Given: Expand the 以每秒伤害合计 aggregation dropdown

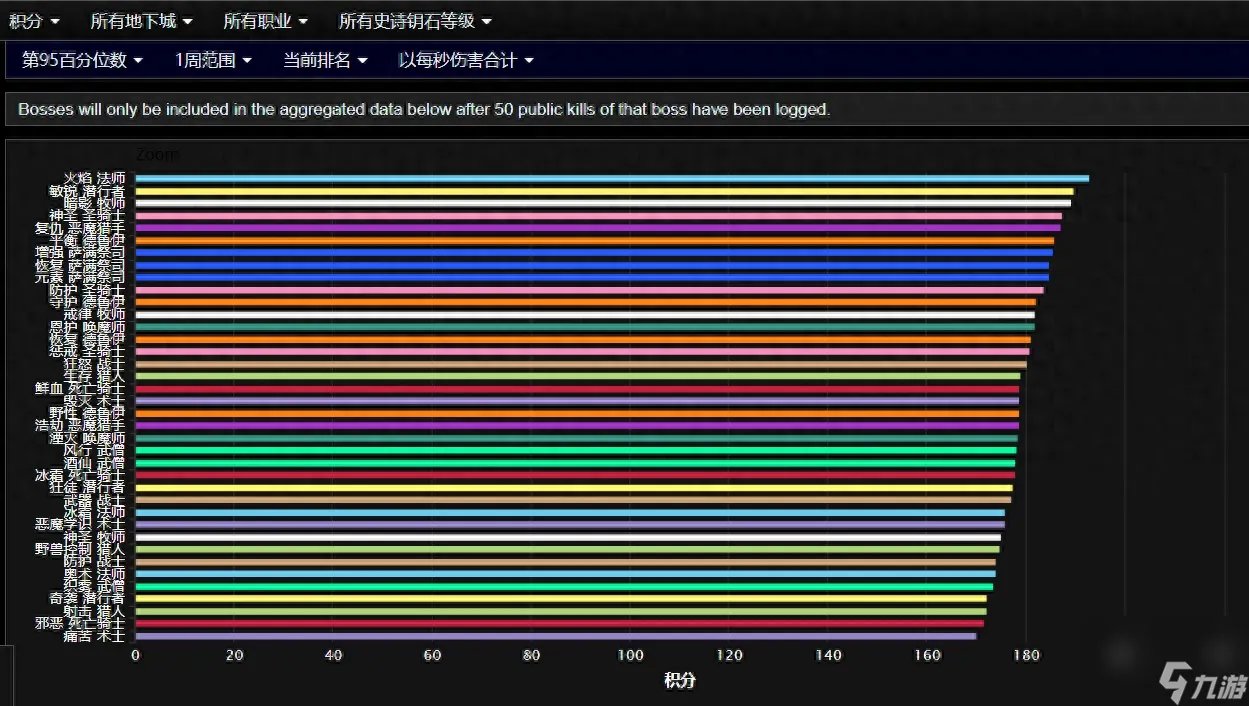Looking at the screenshot, I should (466, 60).
